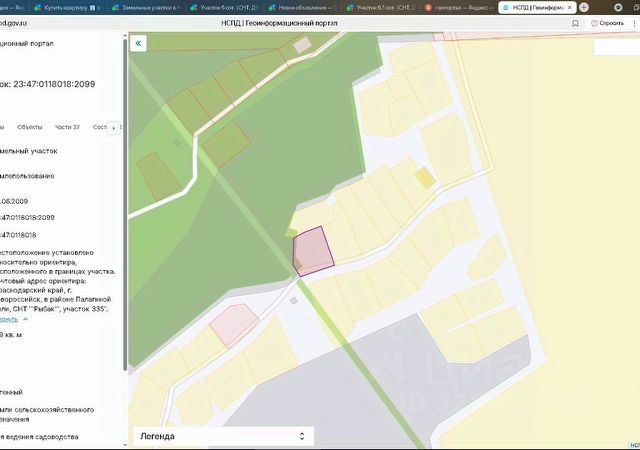Switch to Земельные участки browser tab
The image size is (640, 450).
click(x=147, y=7)
